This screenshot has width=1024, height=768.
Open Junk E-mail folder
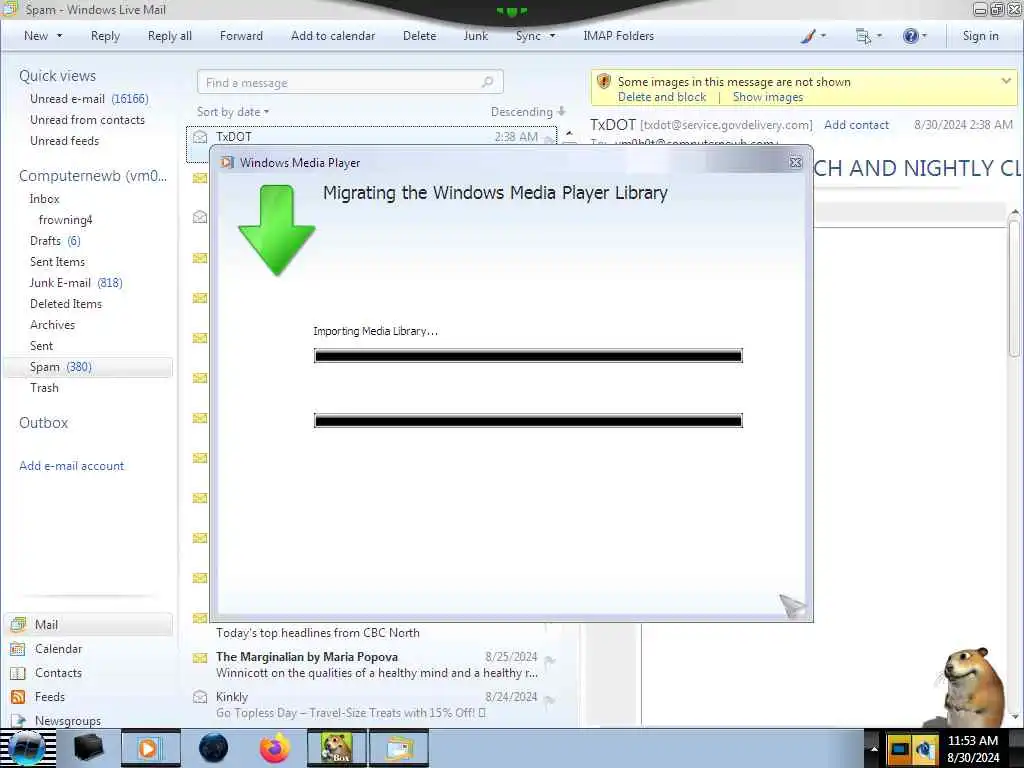[x=76, y=282]
